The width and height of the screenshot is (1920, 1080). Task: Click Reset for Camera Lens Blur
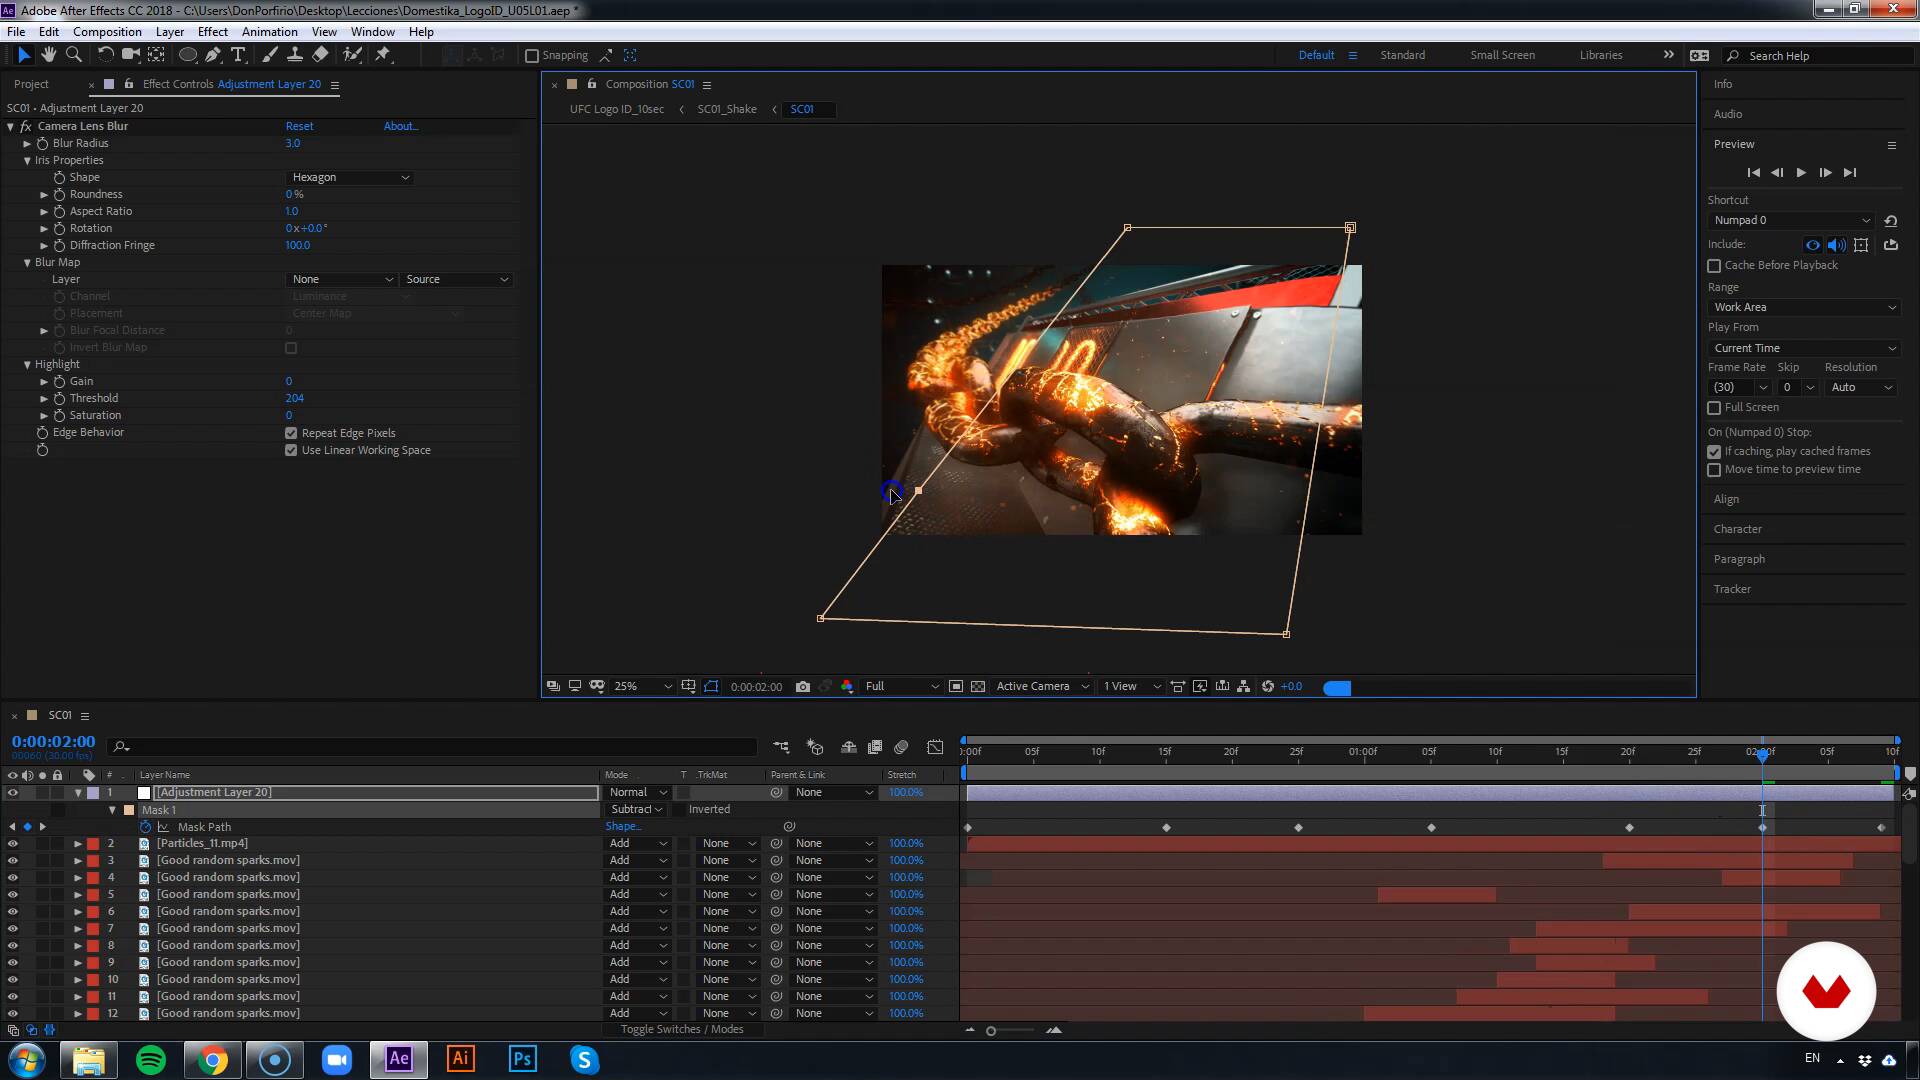coord(299,127)
